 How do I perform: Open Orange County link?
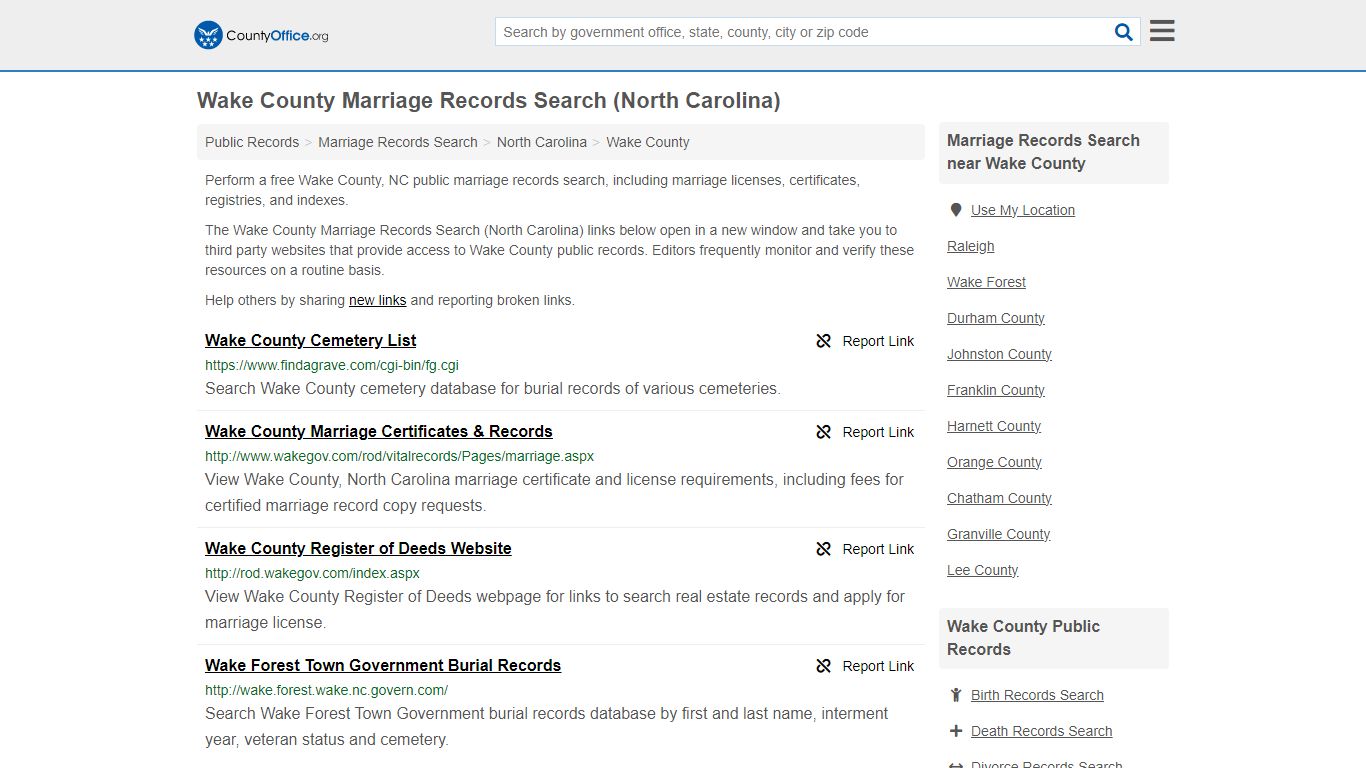tap(994, 462)
